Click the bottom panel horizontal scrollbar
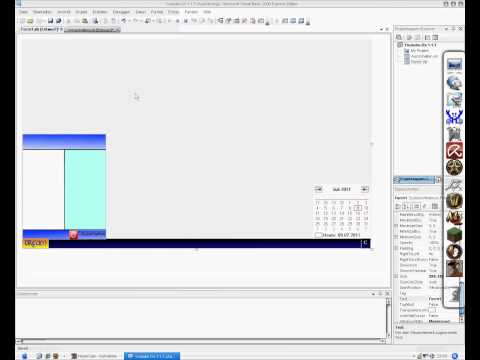Screen dimensions: 480x360 tap(202, 341)
